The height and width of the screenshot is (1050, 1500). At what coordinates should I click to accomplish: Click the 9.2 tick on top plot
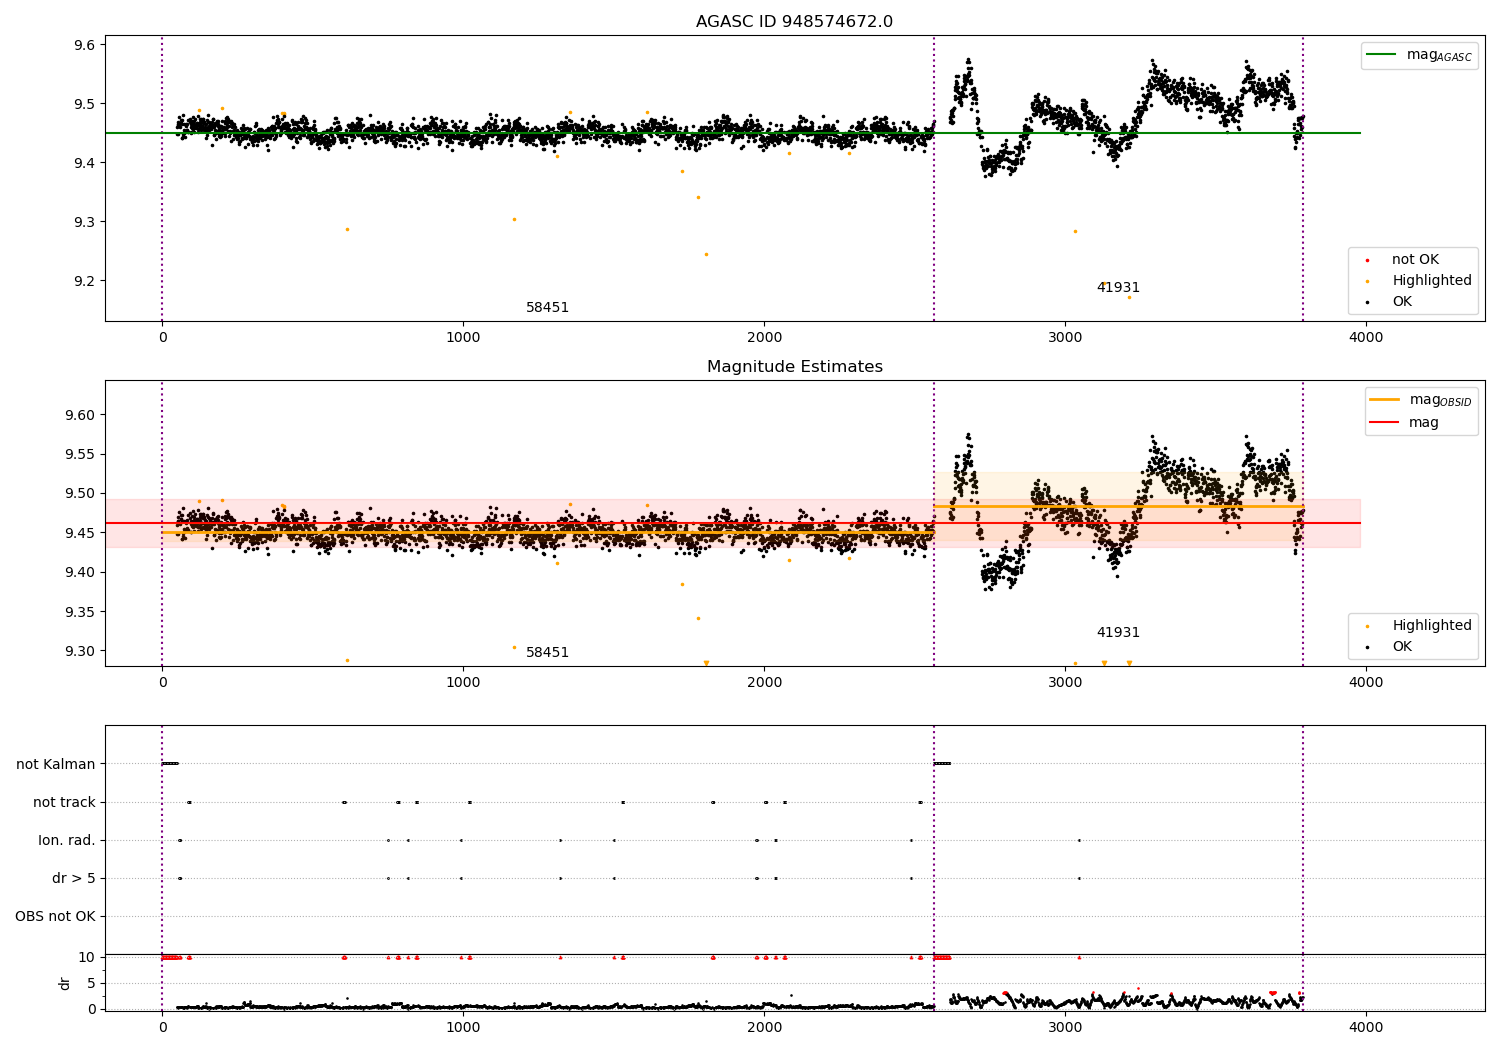point(84,282)
